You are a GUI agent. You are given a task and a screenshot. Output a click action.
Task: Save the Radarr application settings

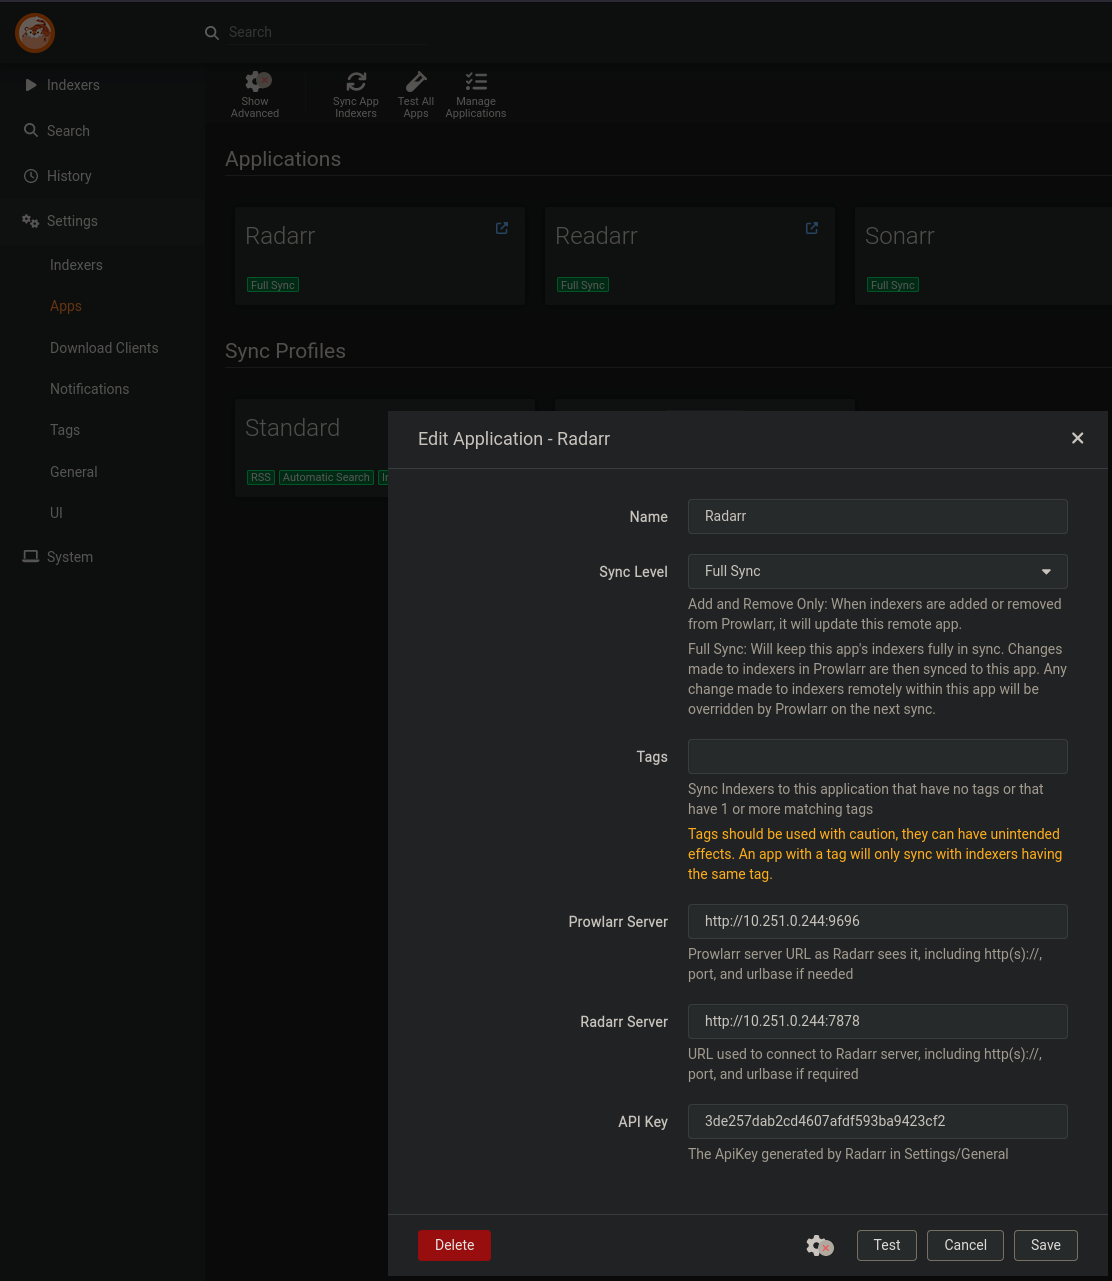(1045, 1245)
